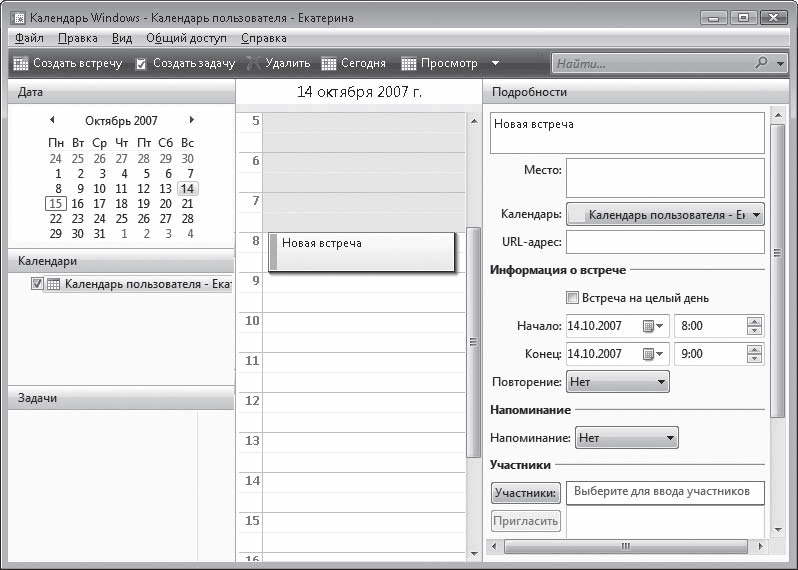
Task: Click details pane scroll right arrow
Action: pyautogui.click(x=761, y=547)
